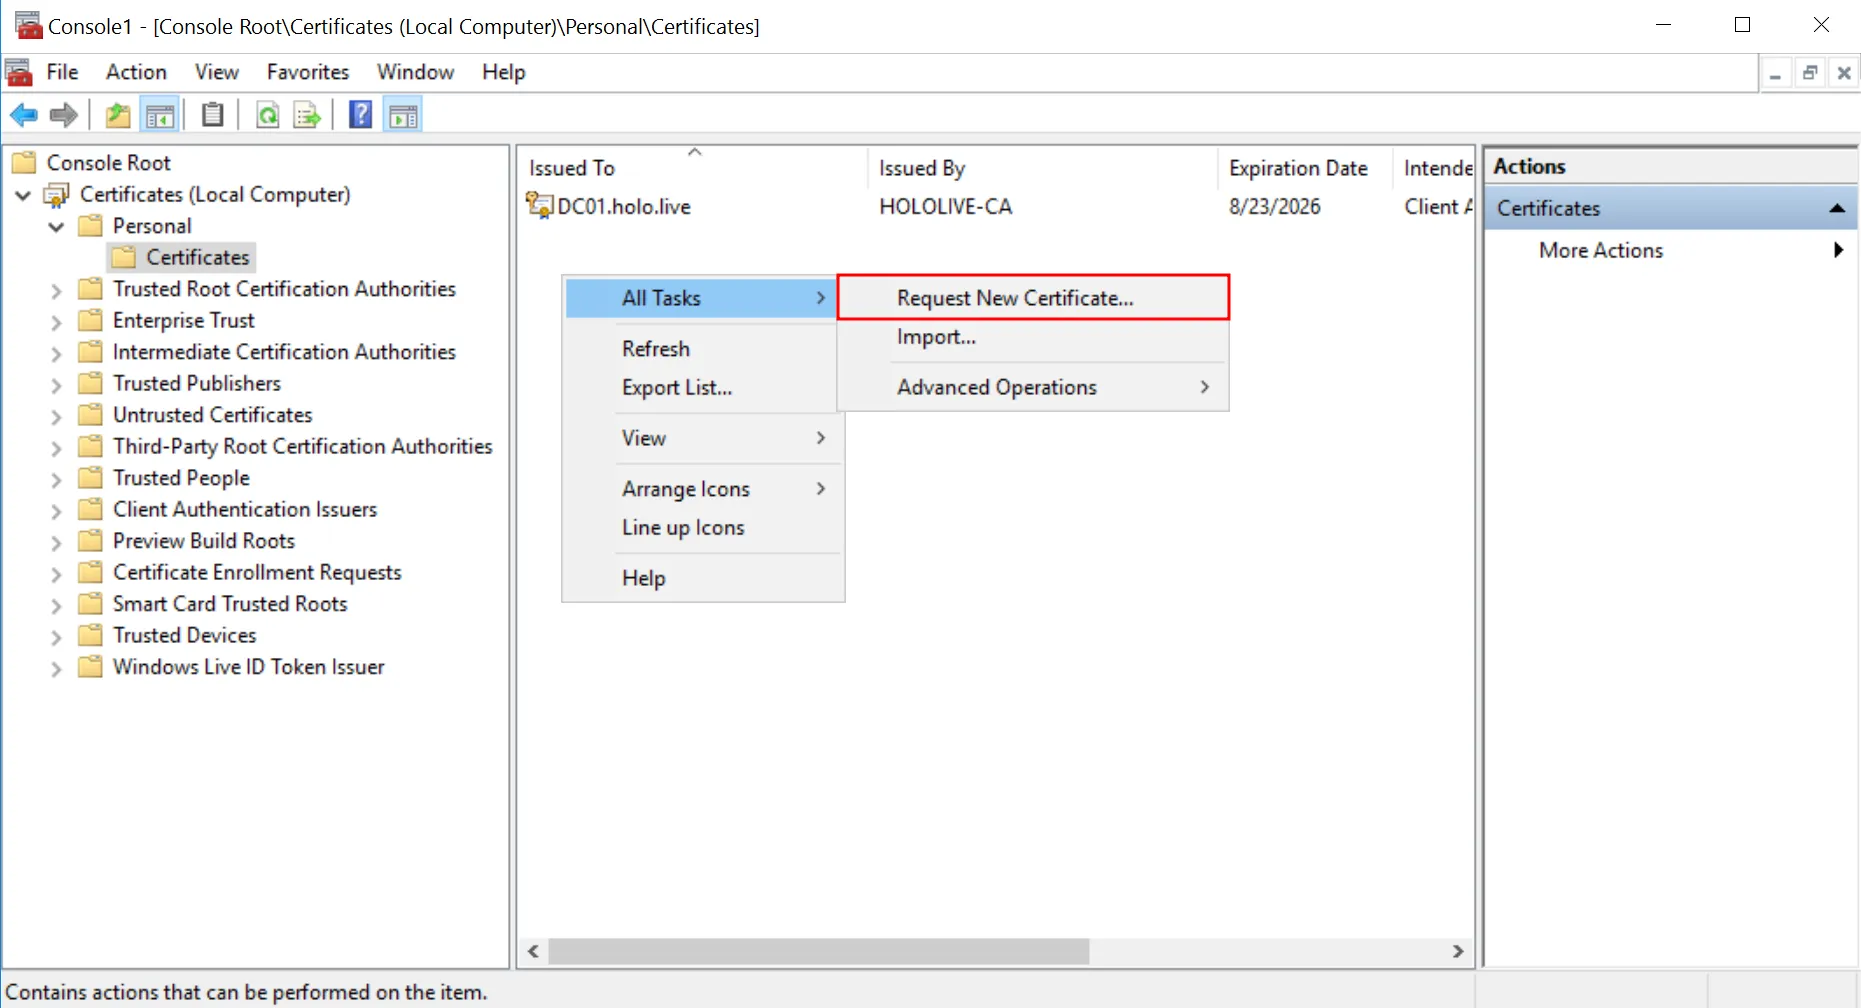
Task: Toggle the Show/Hide Console Tree icon
Action: (160, 116)
